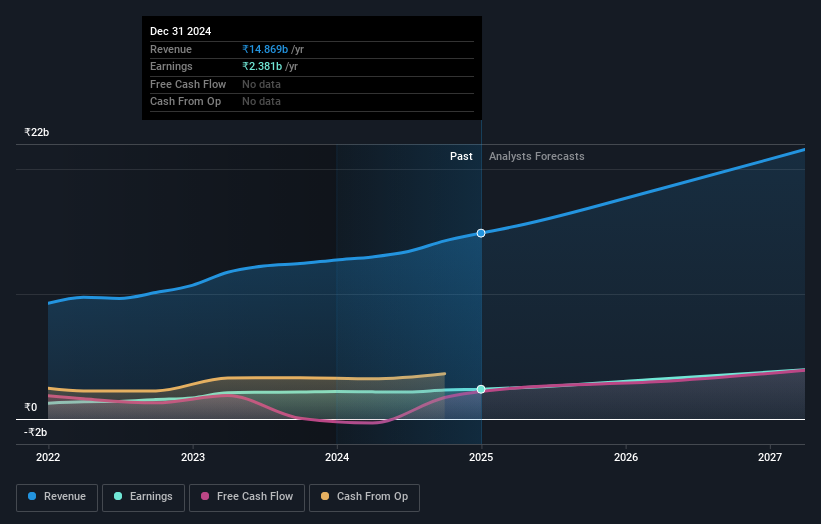This screenshot has width=821, height=524.
Task: Click the revenue data point at 2025
Action: coord(481,233)
